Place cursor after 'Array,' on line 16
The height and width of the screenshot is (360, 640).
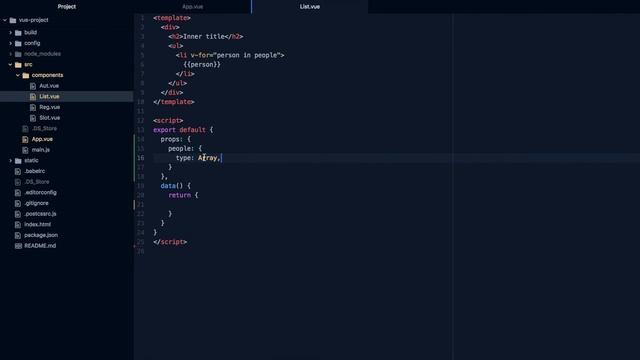pos(221,158)
